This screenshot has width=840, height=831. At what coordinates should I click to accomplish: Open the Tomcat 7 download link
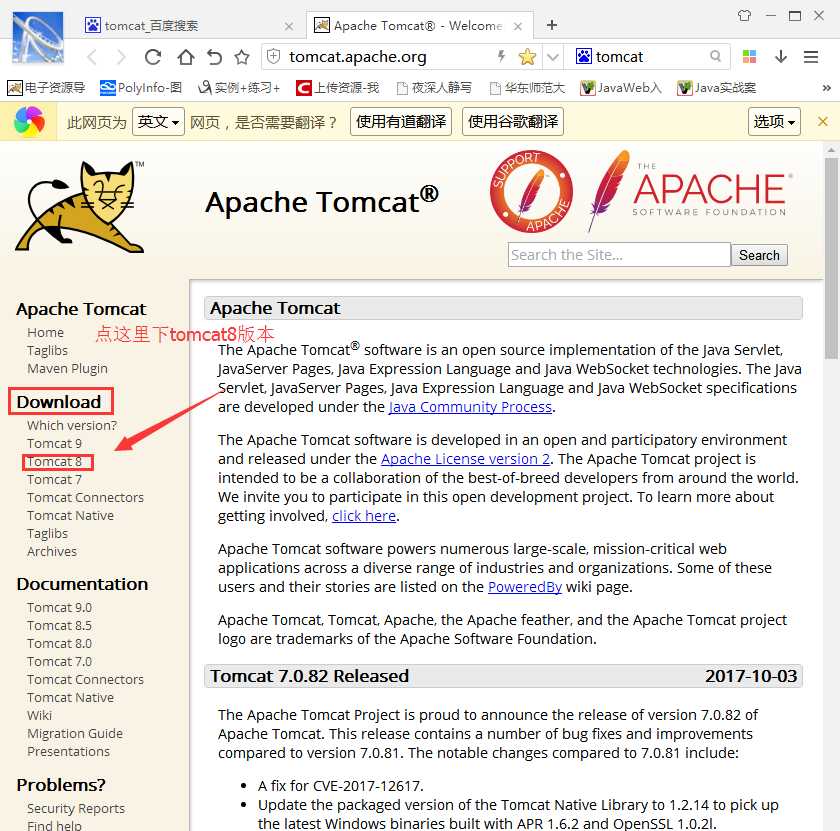[55, 480]
